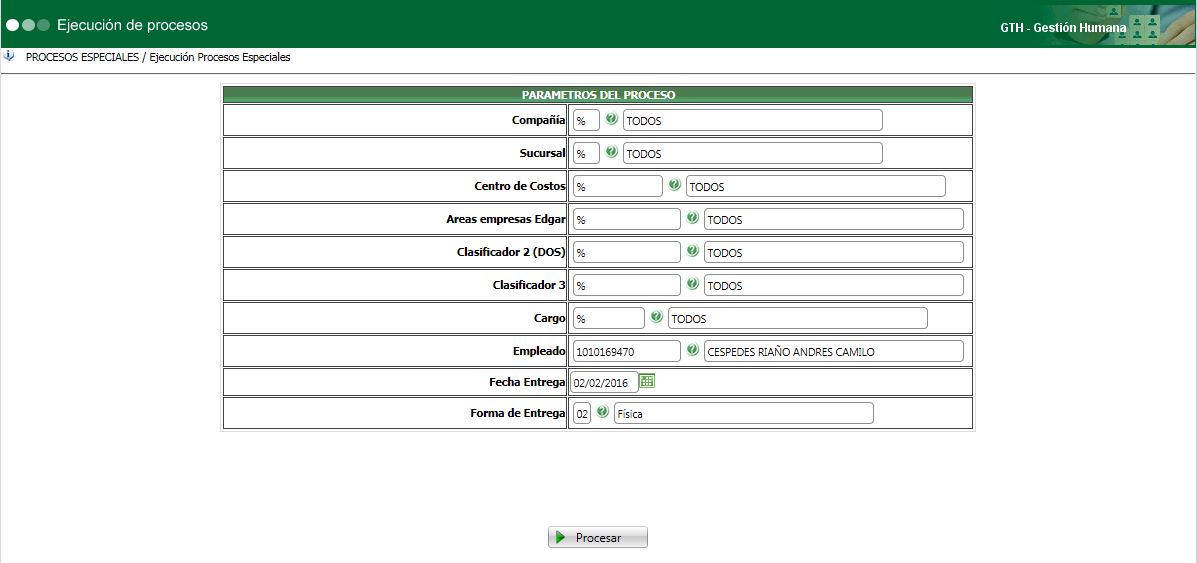Open lookup icon for Areas empresas Edgar
The width and height of the screenshot is (1197, 563).
(692, 218)
